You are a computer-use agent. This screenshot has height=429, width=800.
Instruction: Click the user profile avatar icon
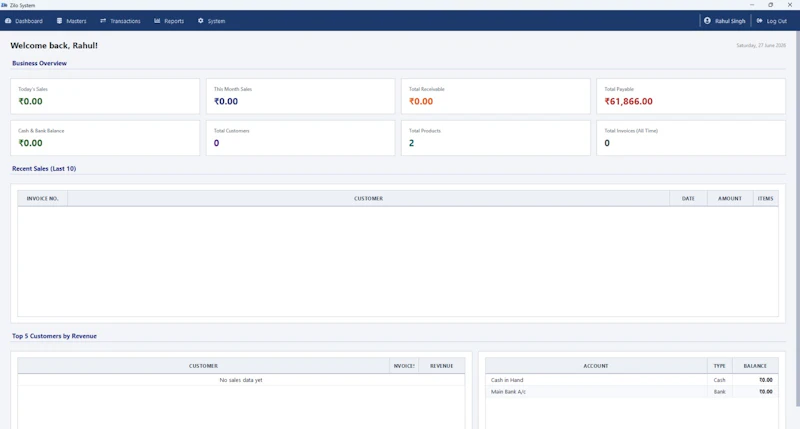pos(707,21)
